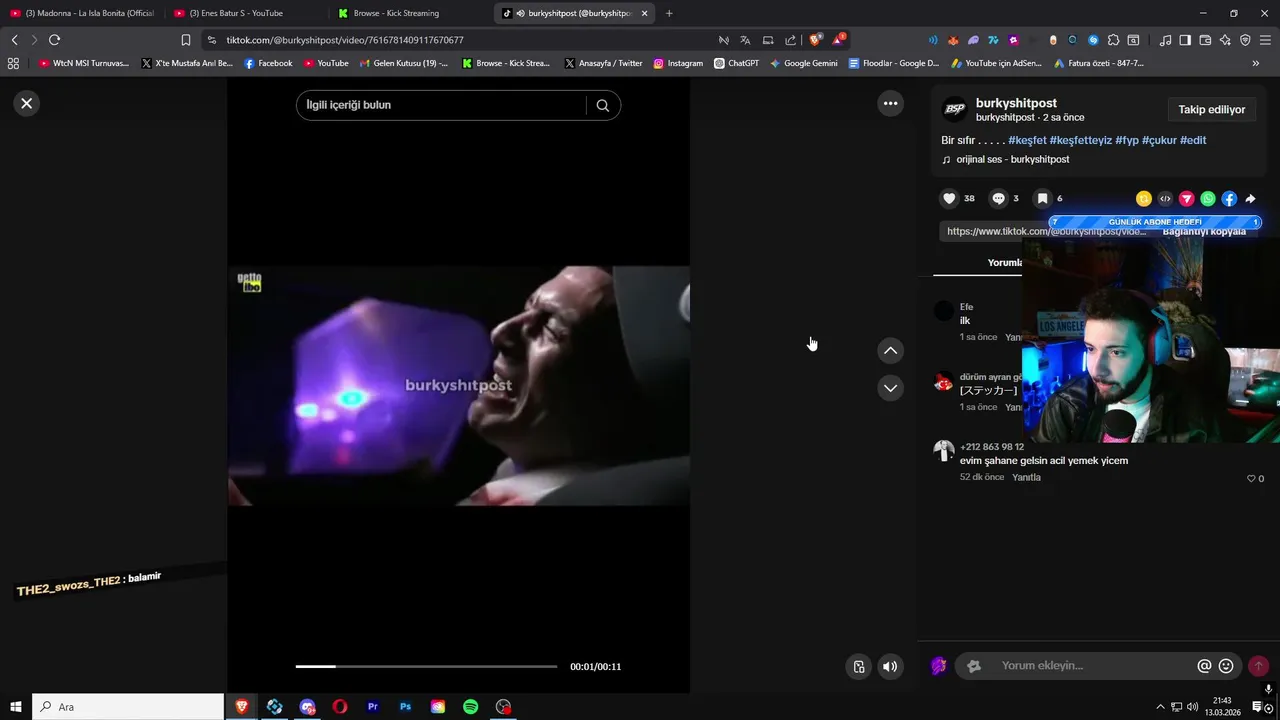Switch to the Enes Batur S YouTube tab
1280x720 pixels.
coord(245,13)
